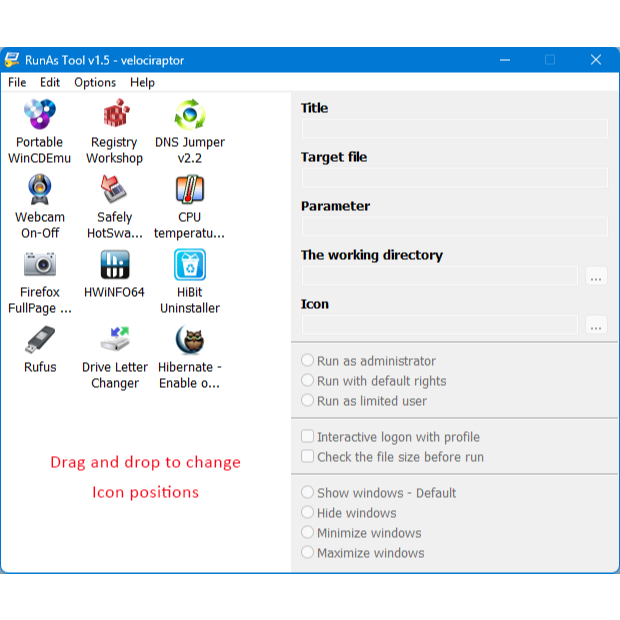620x620 pixels.
Task: Browse for an icon file
Action: point(596,325)
